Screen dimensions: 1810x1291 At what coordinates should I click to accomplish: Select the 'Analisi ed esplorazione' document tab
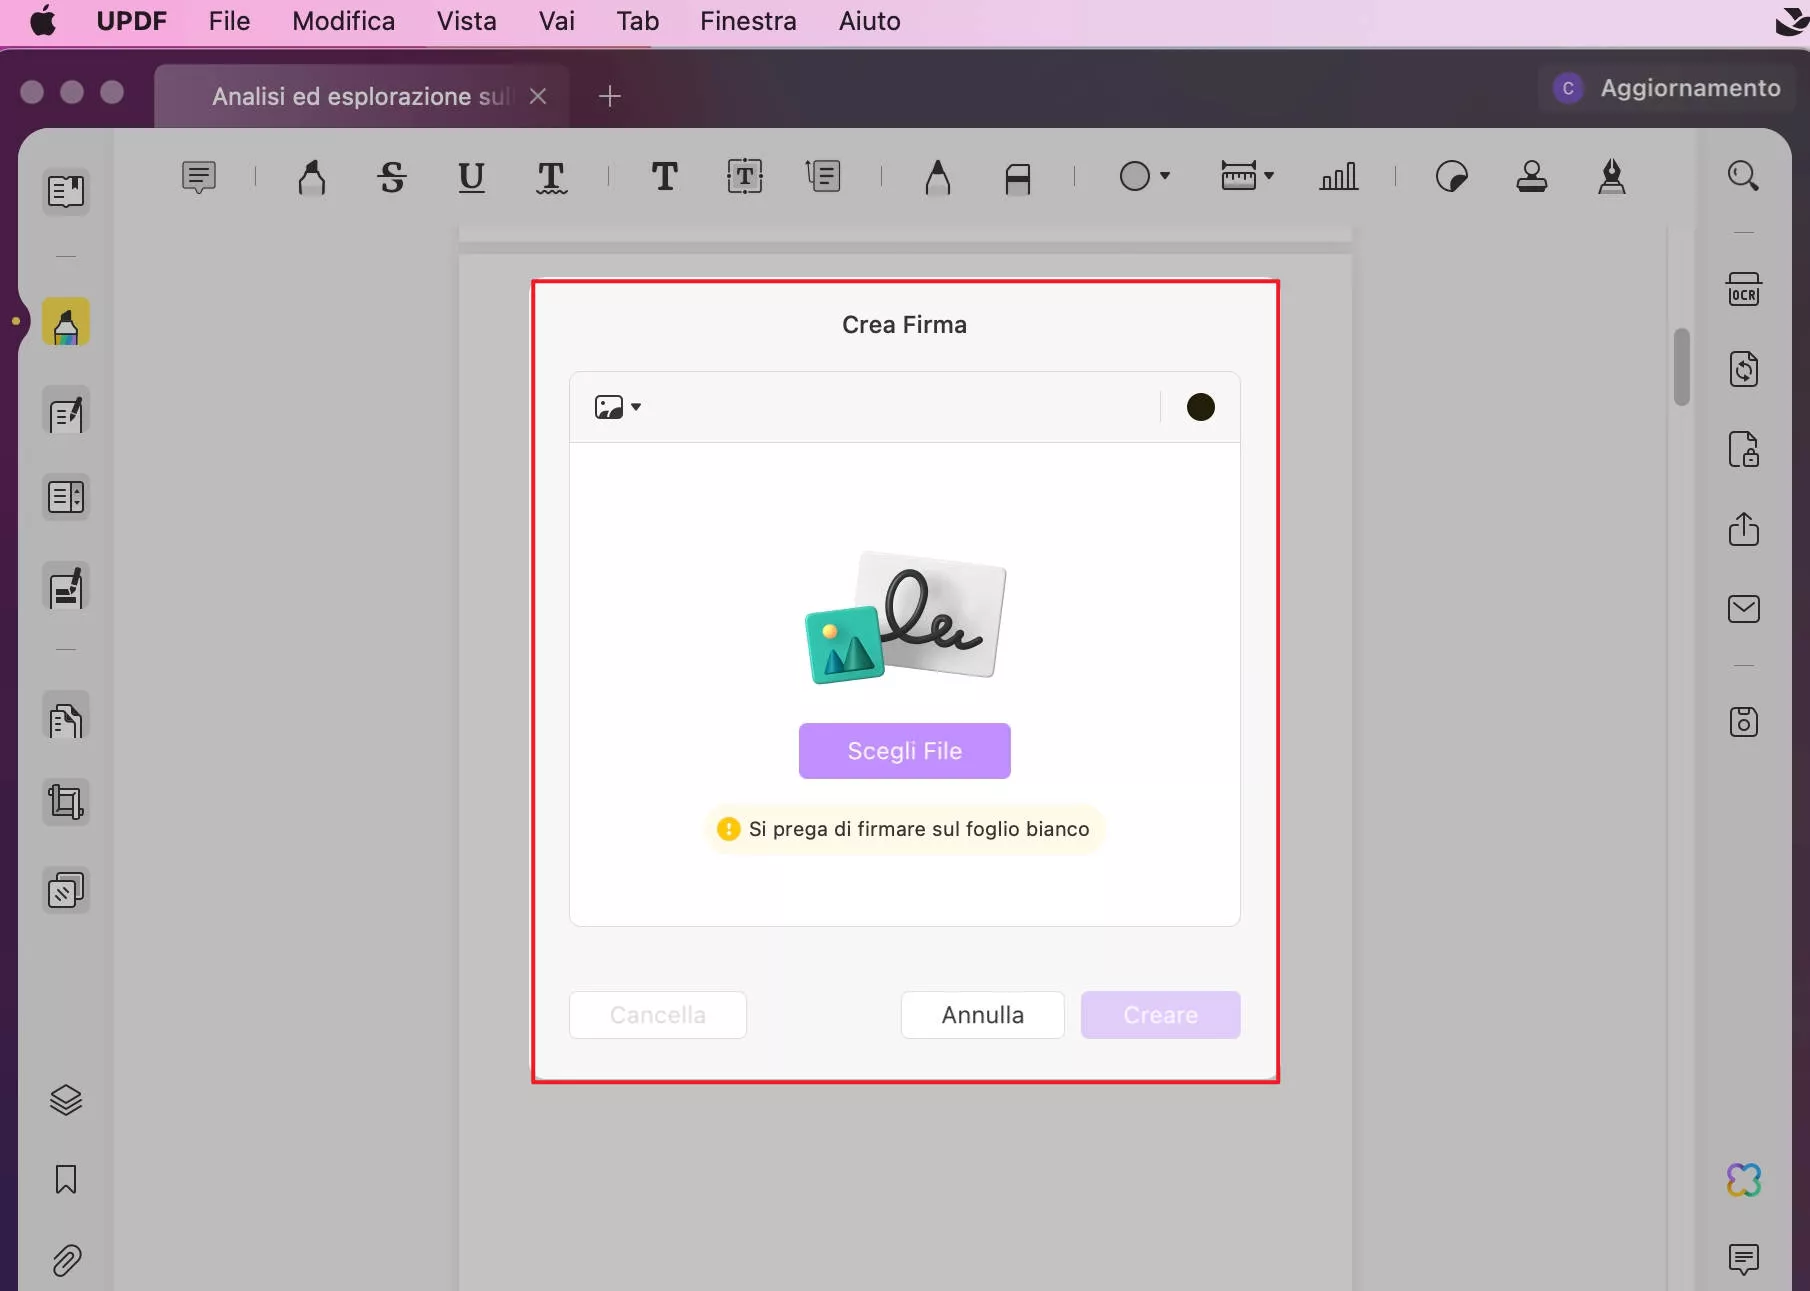pyautogui.click(x=362, y=96)
